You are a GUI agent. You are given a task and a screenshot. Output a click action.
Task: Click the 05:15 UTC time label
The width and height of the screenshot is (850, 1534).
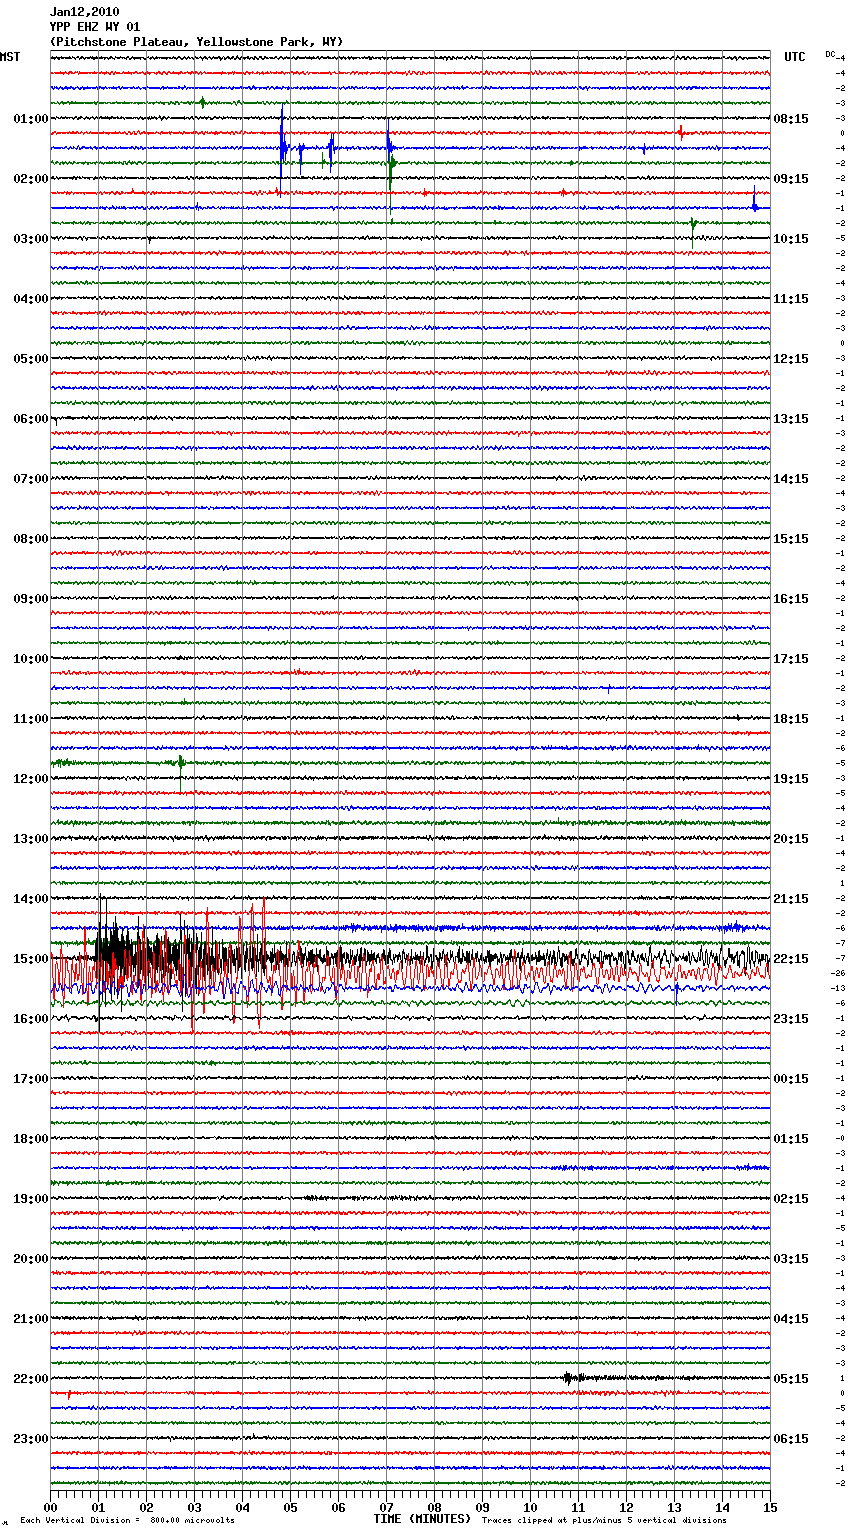pyautogui.click(x=791, y=1379)
